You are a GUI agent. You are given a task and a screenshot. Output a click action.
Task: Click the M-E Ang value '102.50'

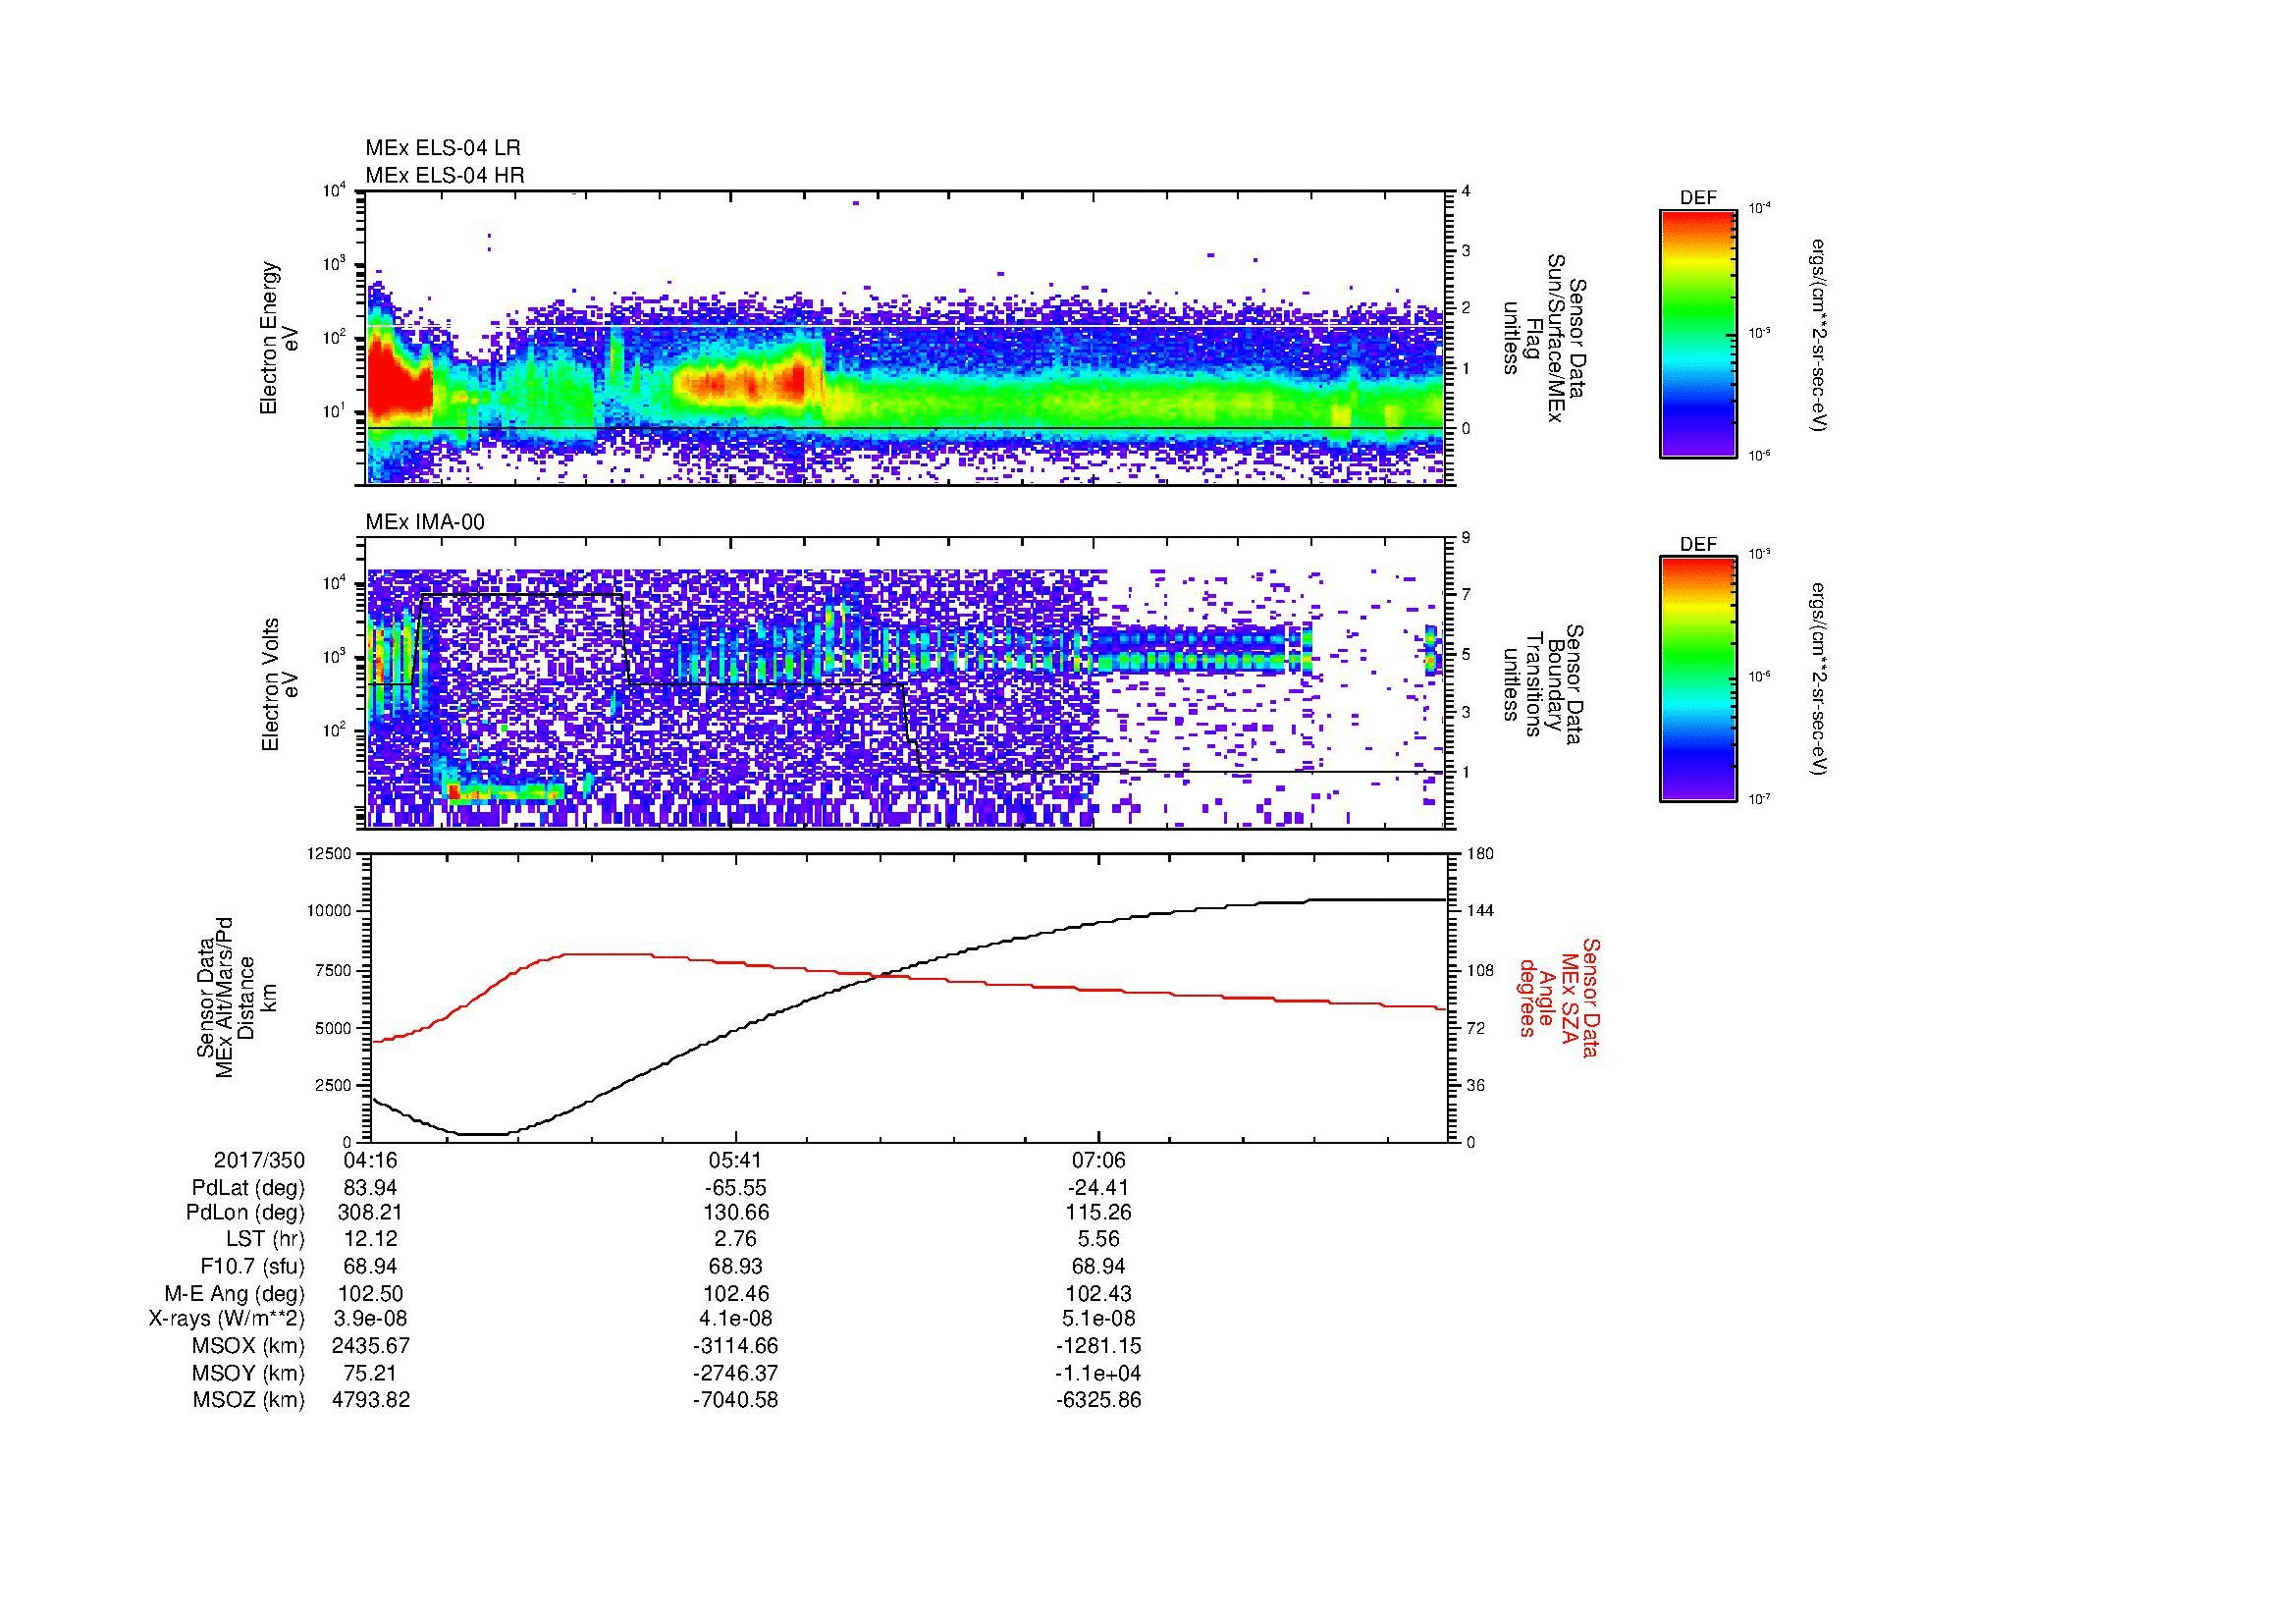click(x=370, y=1293)
